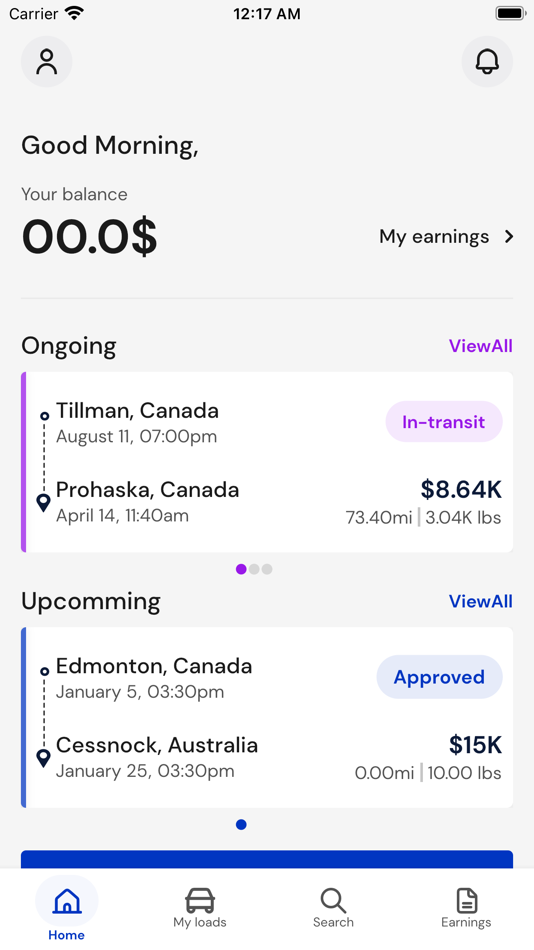This screenshot has height=950, width=534.
Task: Open the My earnings link
Action: tap(434, 236)
